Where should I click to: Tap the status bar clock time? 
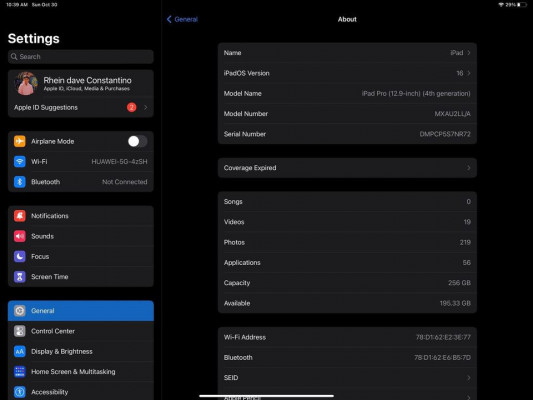(x=17, y=5)
